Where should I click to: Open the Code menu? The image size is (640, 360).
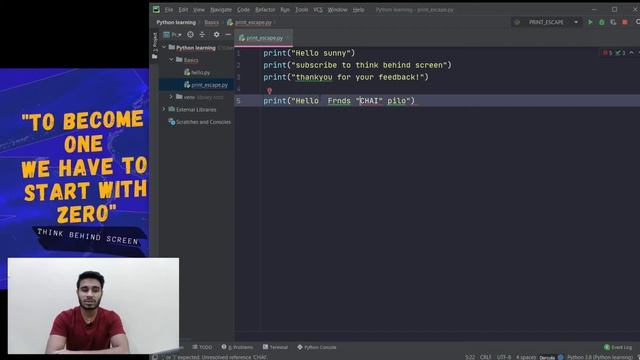[243, 9]
